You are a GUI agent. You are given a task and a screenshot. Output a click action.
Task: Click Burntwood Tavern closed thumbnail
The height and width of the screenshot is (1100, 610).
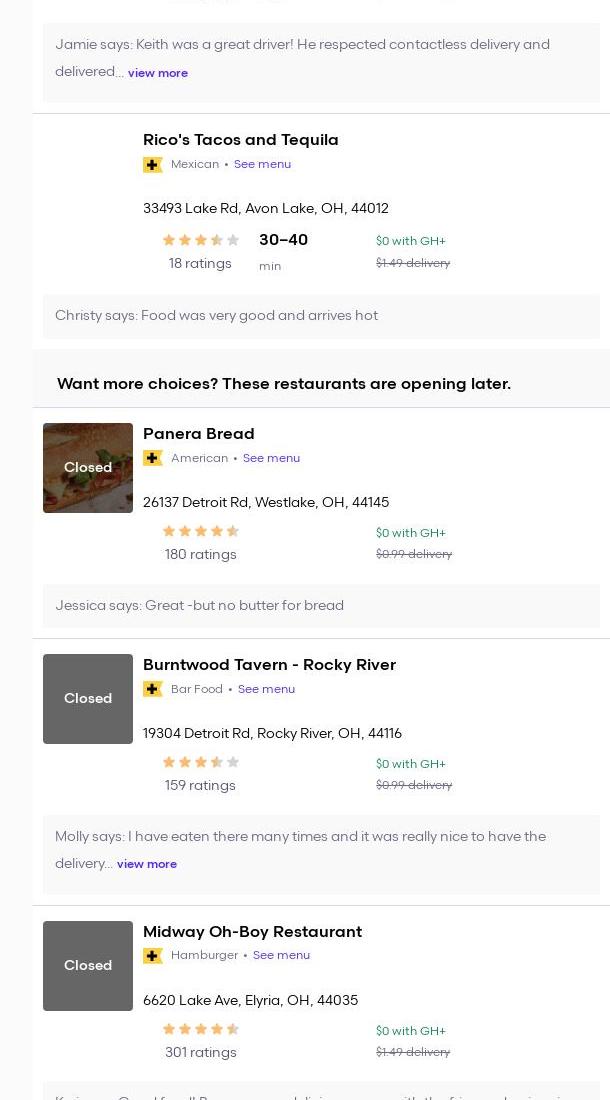point(88,699)
